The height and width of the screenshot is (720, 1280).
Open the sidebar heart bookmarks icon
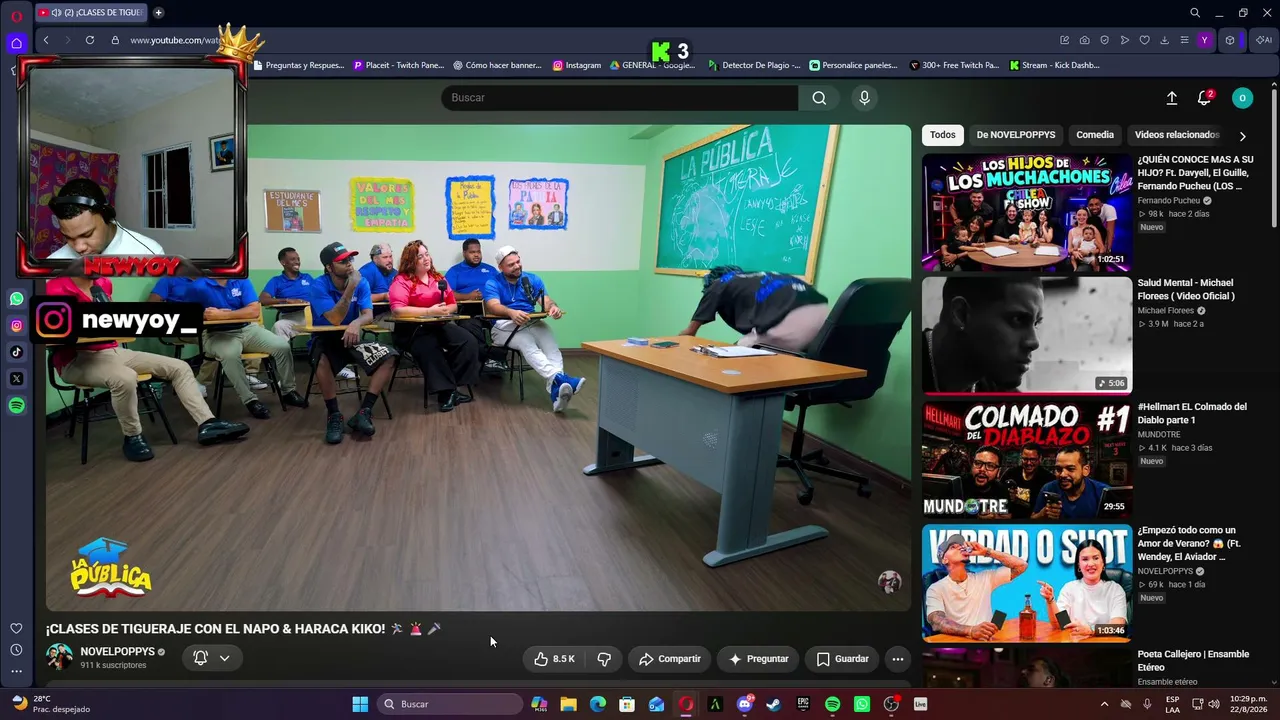(x=16, y=628)
